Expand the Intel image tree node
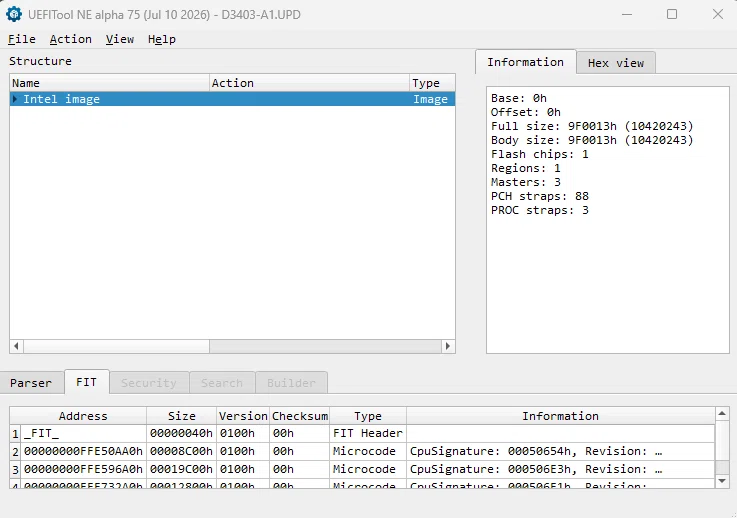737x518 pixels. point(16,99)
